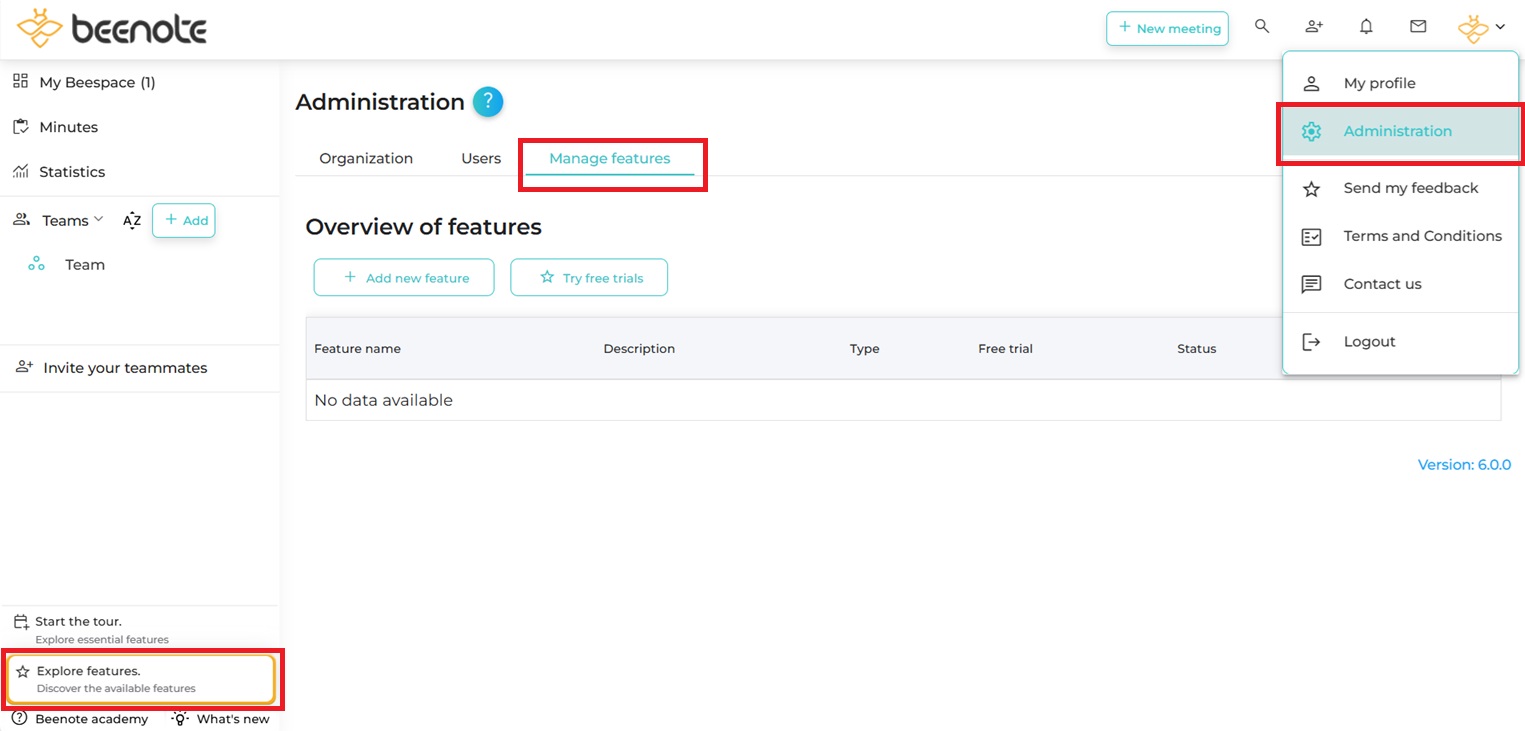
Task: Click the add person icon in header
Action: [x=1314, y=27]
